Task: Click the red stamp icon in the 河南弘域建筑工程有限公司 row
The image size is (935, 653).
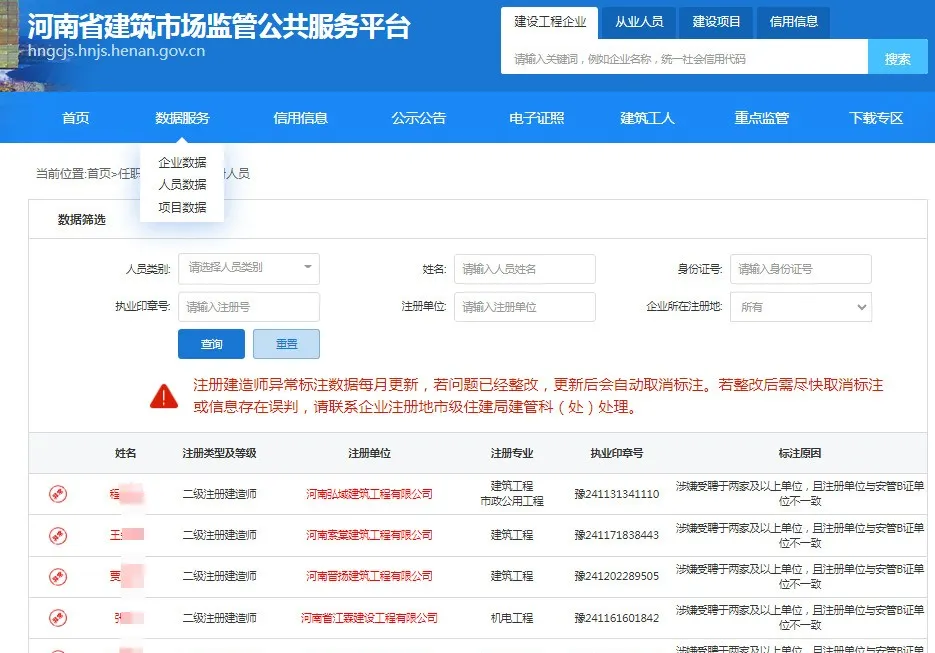Action: pos(58,494)
